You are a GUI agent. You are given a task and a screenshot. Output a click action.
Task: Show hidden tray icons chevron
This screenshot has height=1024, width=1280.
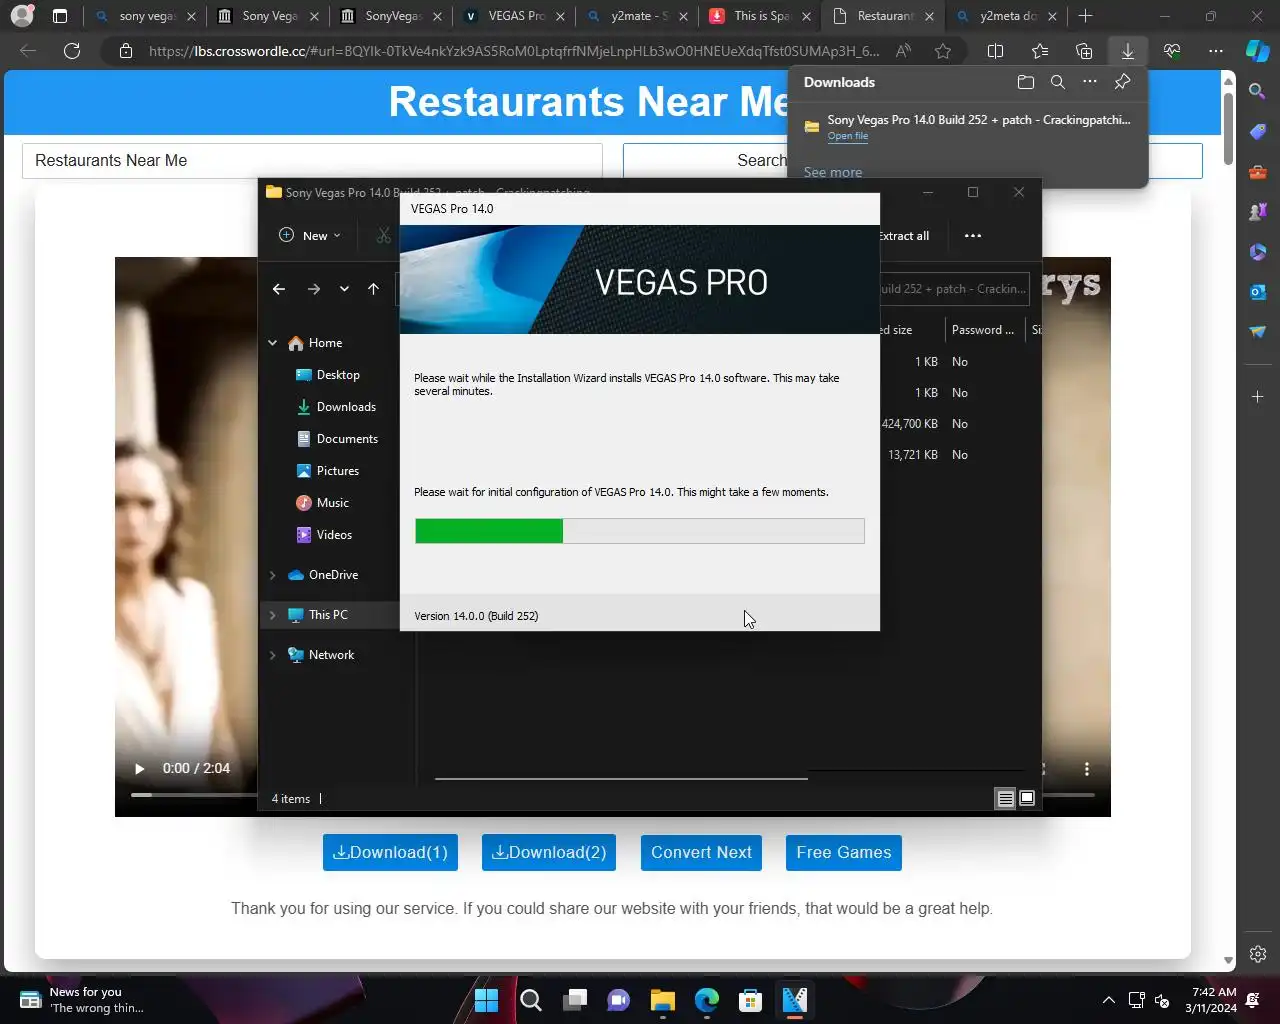[x=1108, y=1000]
